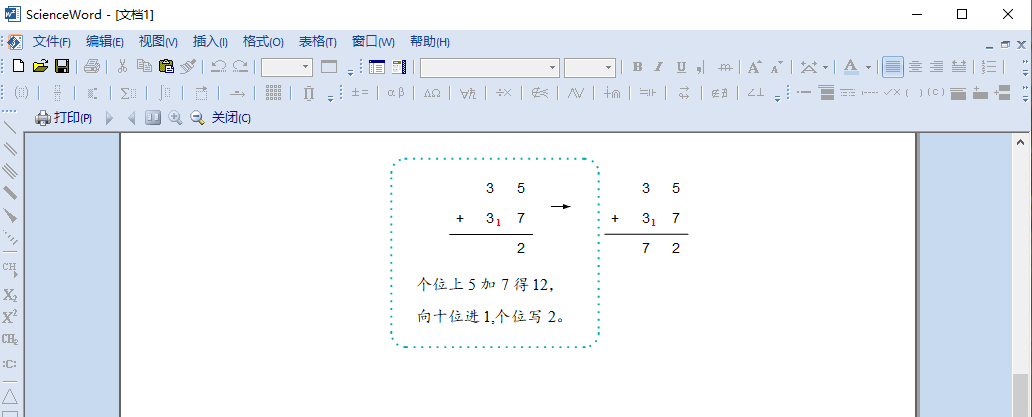Click the increase font size icon
The image size is (1032, 417).
tap(754, 66)
